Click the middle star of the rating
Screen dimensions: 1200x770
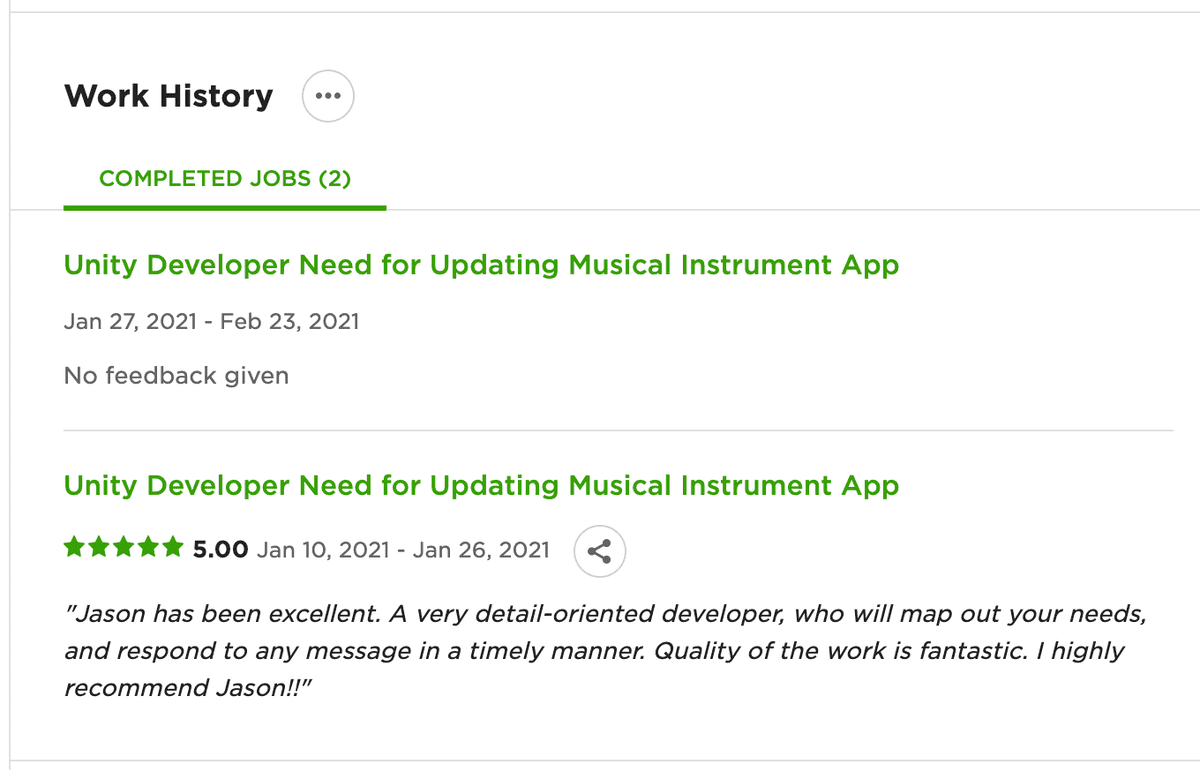coord(124,547)
